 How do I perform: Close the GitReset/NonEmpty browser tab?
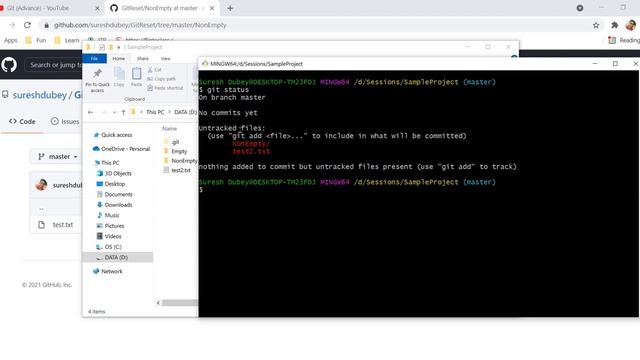(x=212, y=8)
